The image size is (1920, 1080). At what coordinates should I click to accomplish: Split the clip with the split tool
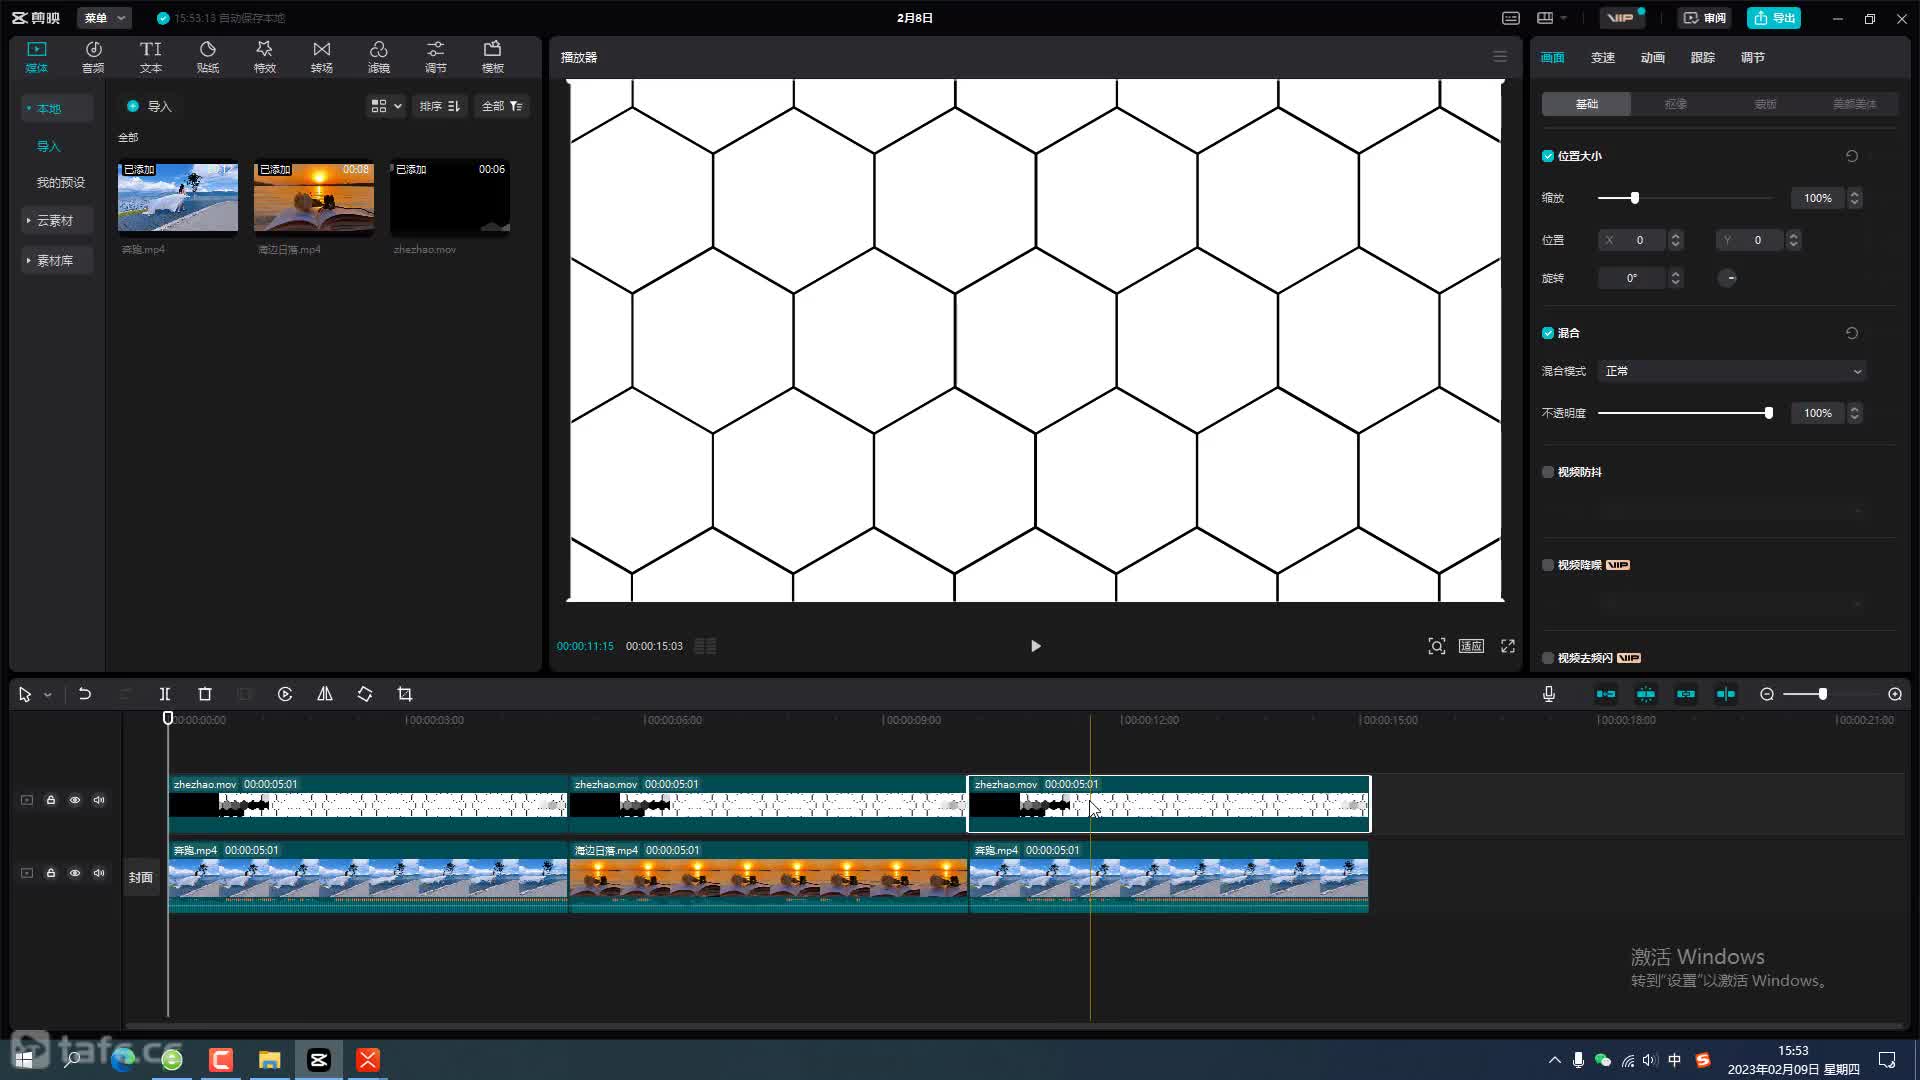(x=165, y=694)
